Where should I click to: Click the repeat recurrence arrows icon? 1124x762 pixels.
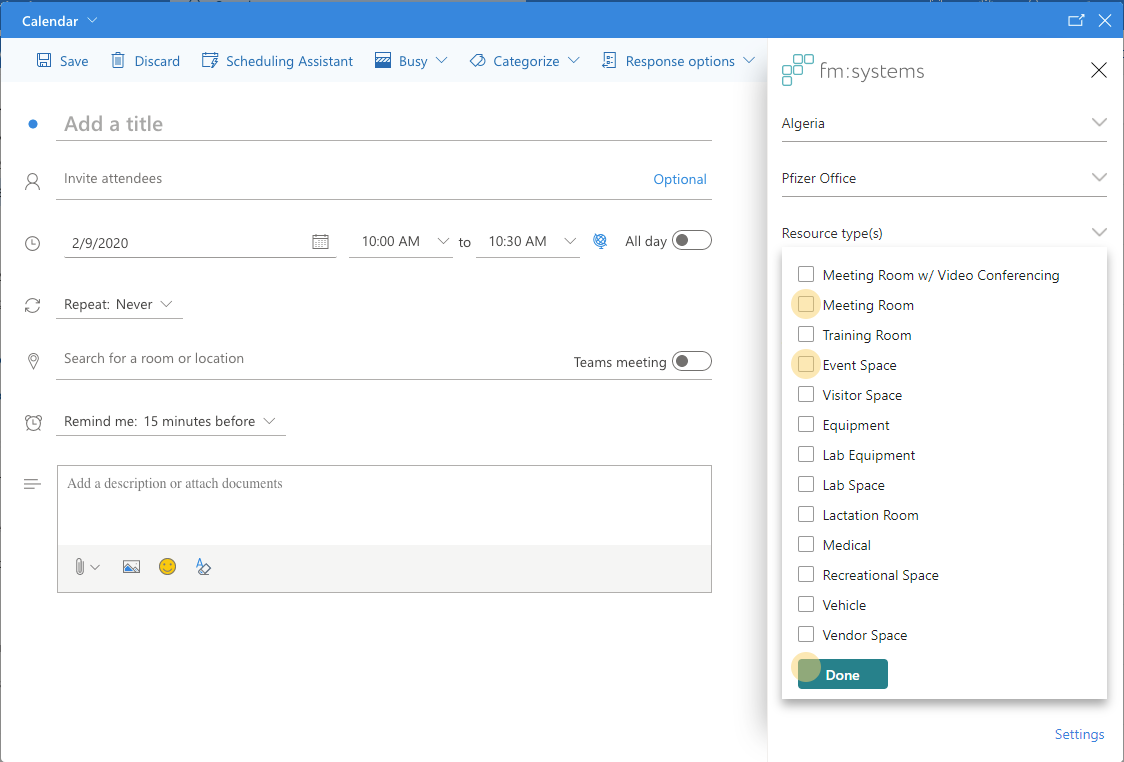coord(32,305)
